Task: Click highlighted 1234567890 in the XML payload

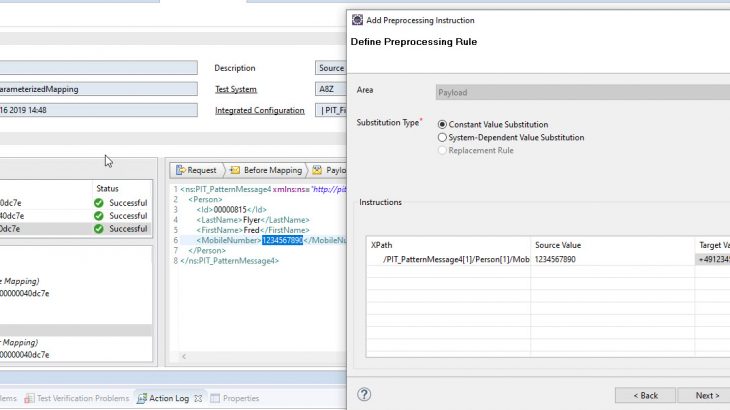Action: (x=282, y=240)
